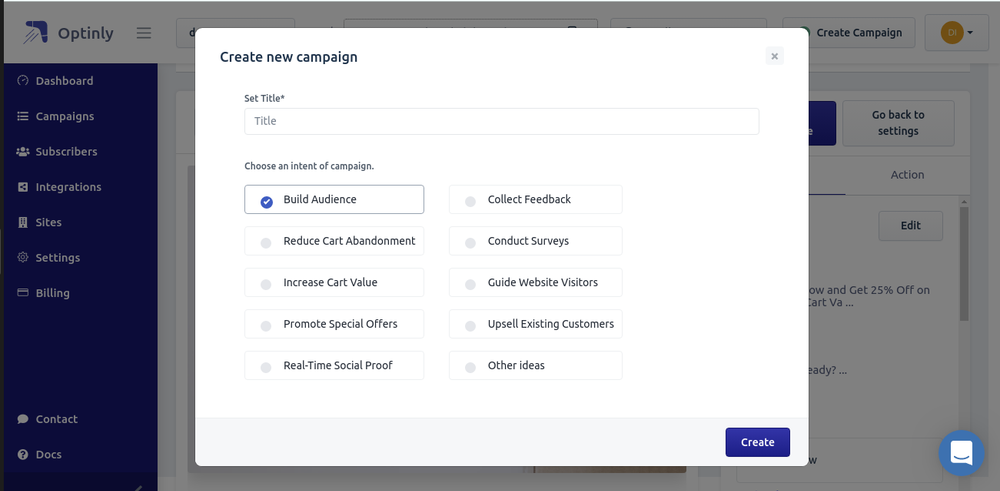Click the Dashboard gauge icon in sidebar
Screen dimensions: 1000x491
pyautogui.click(x=23, y=81)
